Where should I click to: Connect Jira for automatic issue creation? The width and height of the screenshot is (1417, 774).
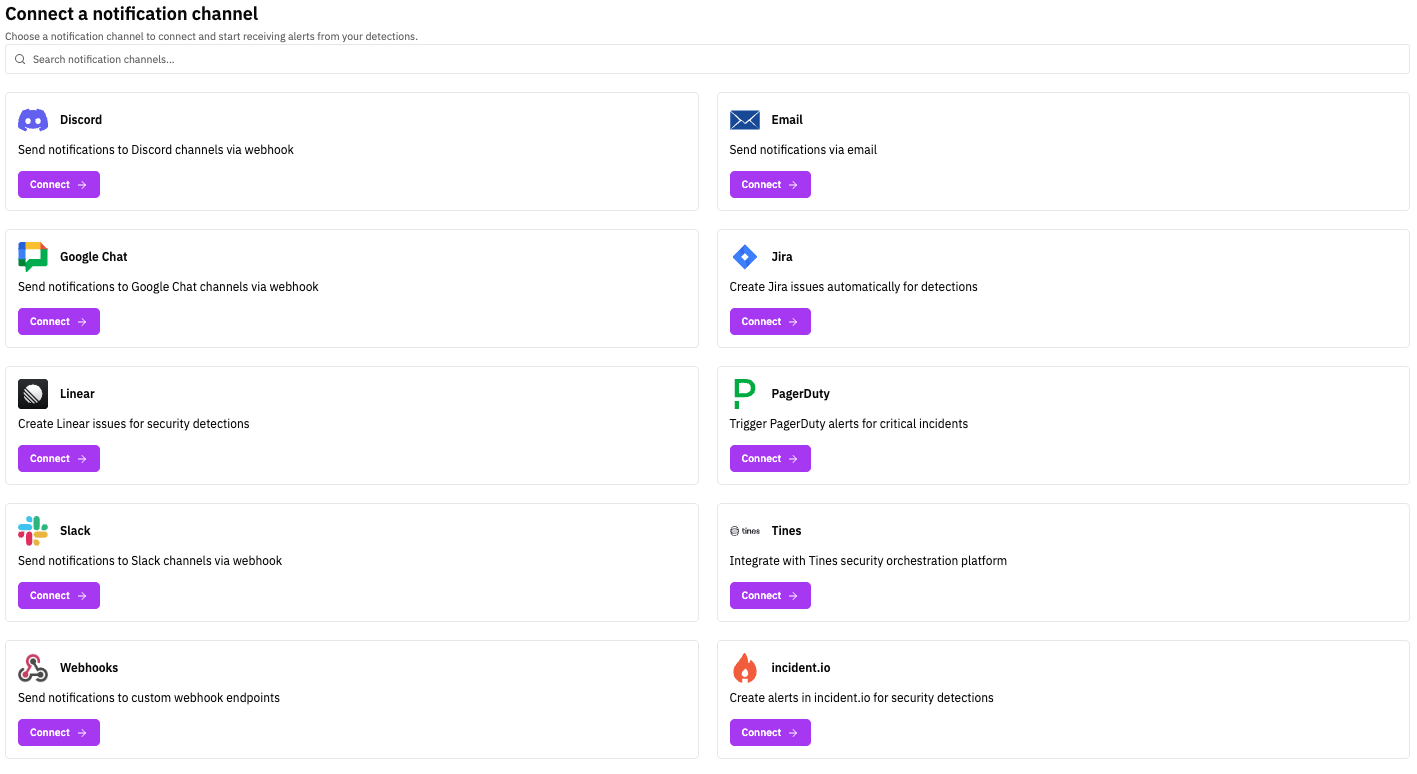770,321
